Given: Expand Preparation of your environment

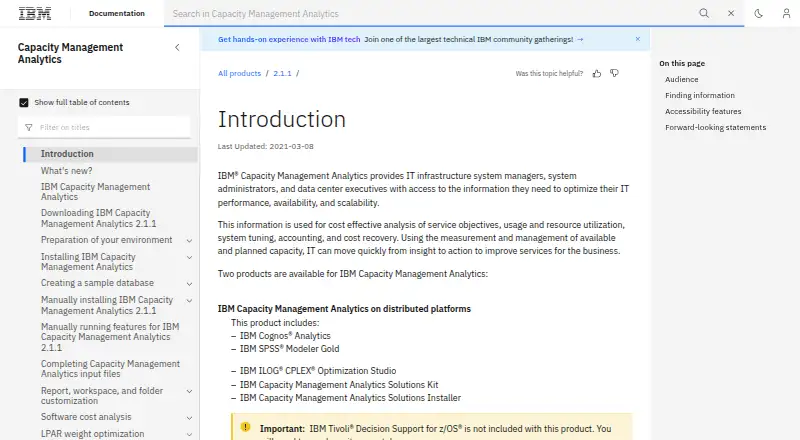Looking at the screenshot, I should pos(189,240).
